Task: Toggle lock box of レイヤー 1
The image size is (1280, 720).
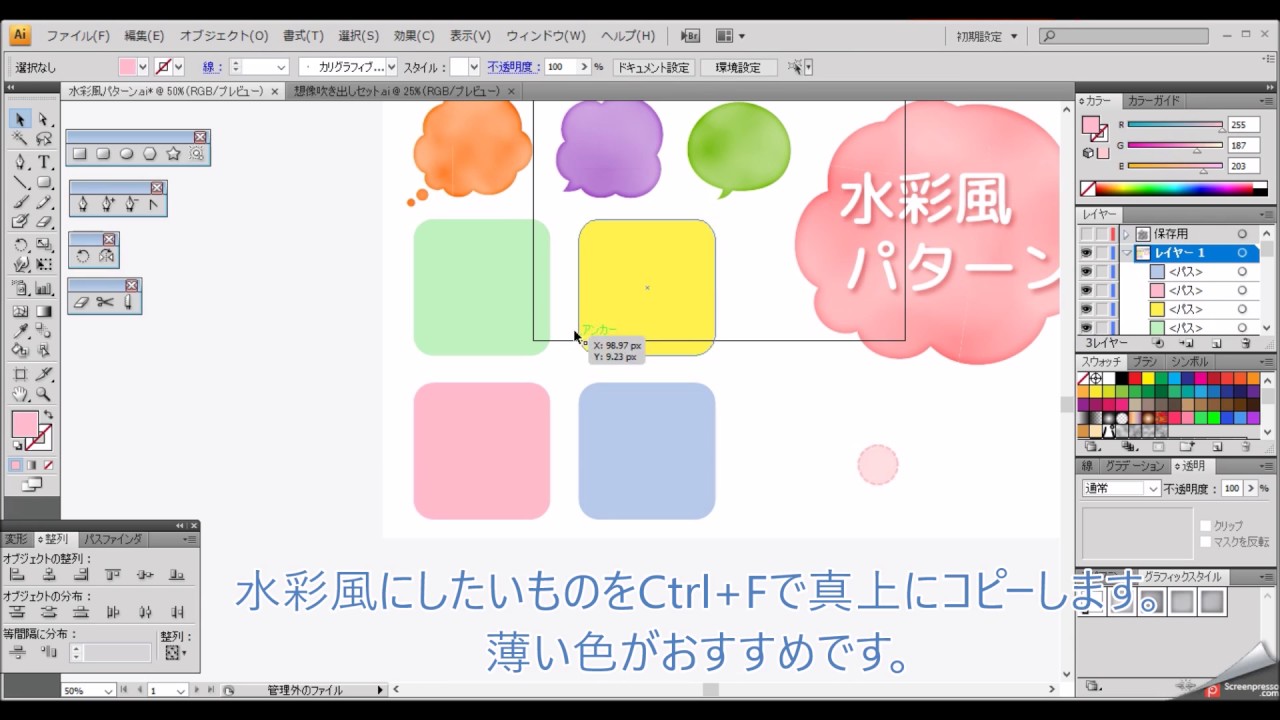Action: click(1101, 253)
